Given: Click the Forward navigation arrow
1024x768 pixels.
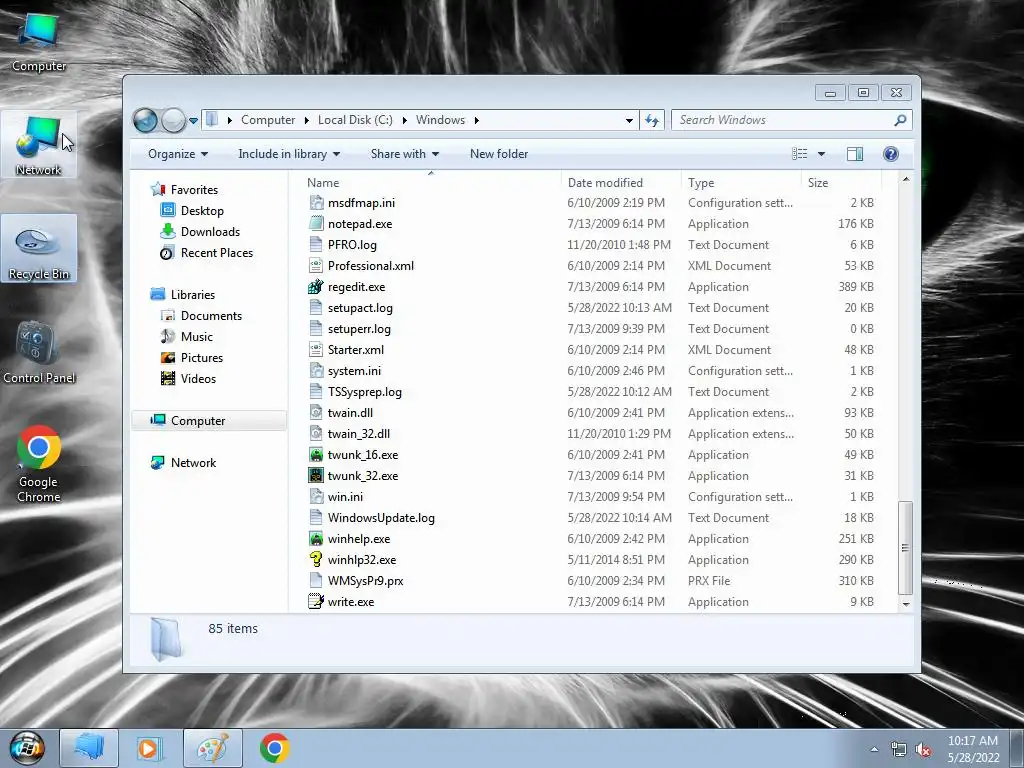Looking at the screenshot, I should [173, 120].
